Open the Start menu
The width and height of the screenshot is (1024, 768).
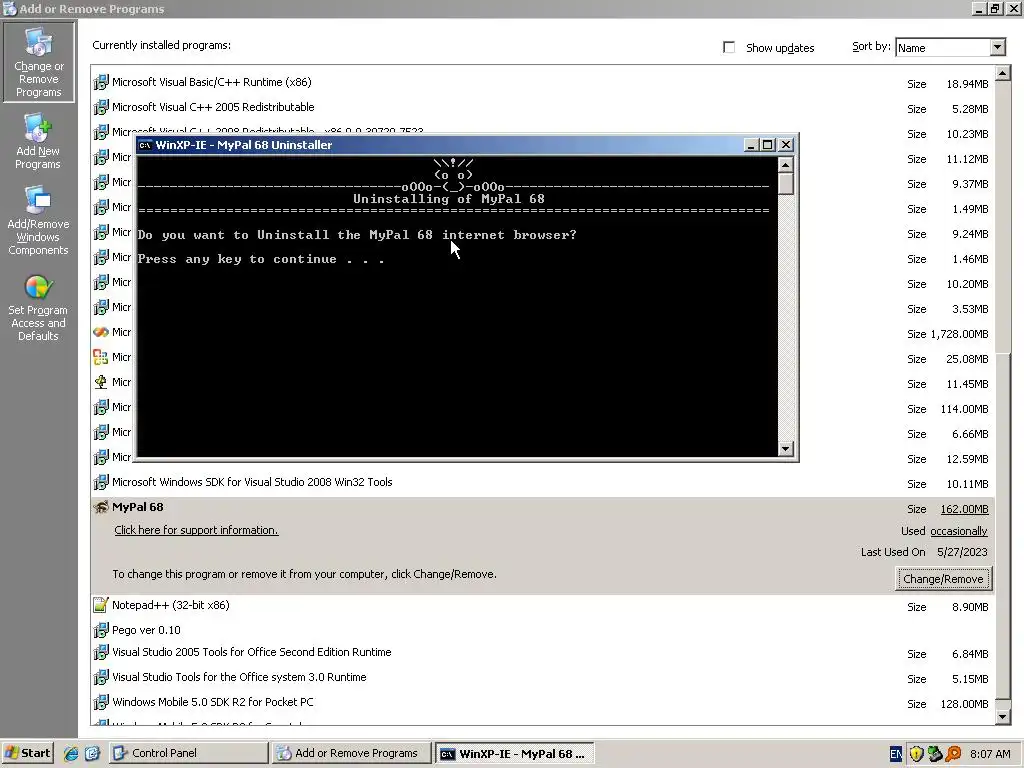click(27, 753)
